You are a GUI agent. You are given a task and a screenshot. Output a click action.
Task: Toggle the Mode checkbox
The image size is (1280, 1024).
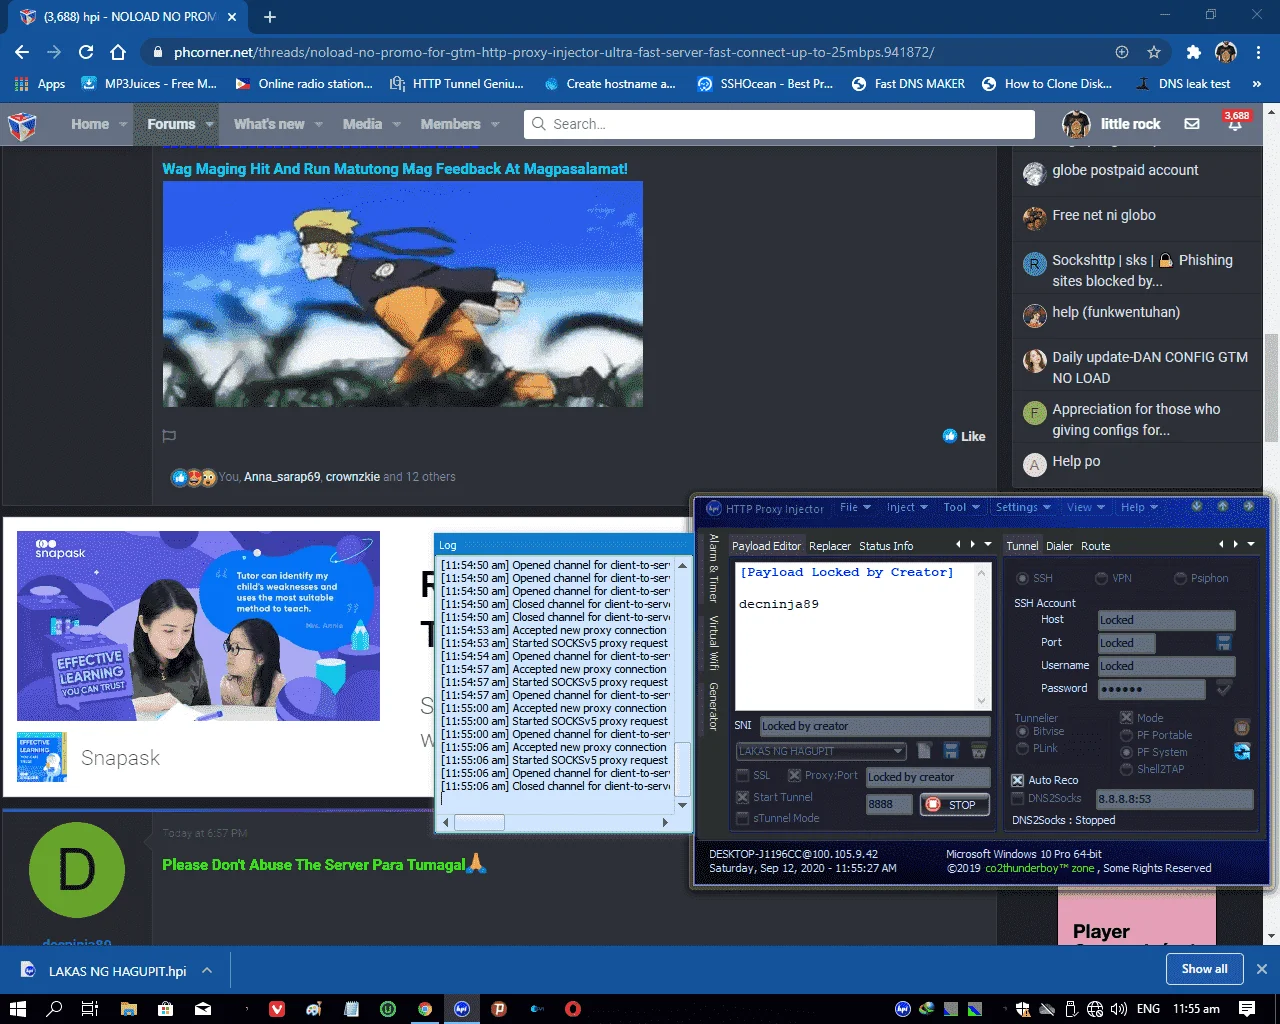(1127, 717)
